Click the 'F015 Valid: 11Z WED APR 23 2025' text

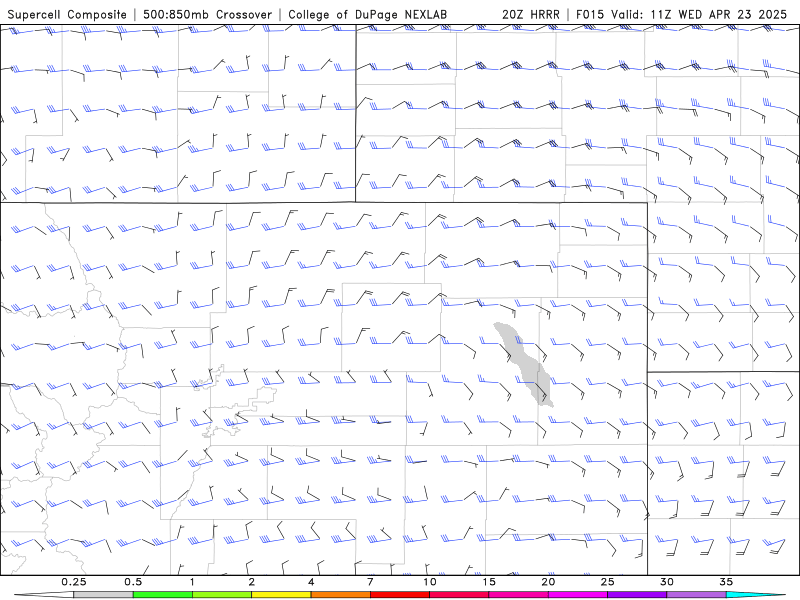point(682,14)
